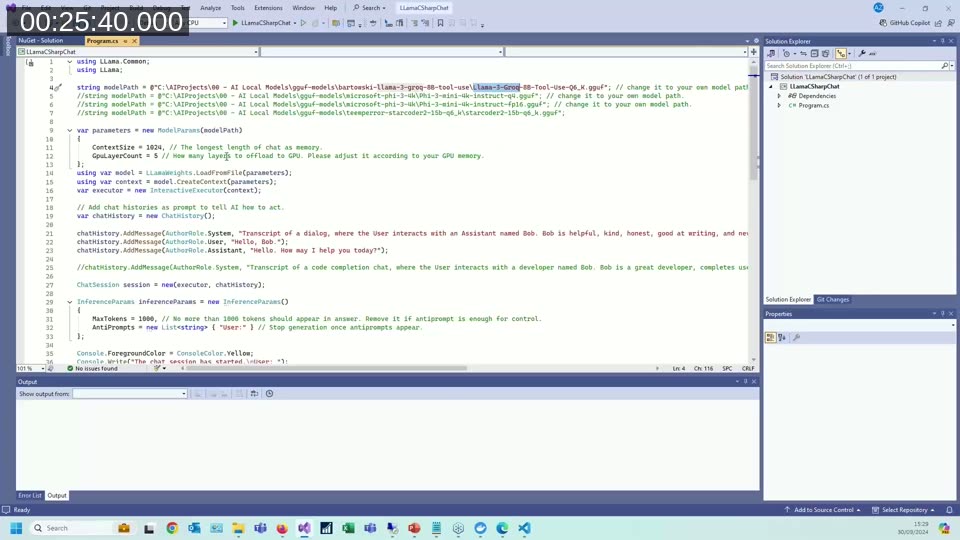Toggle the highlighted Git view button in Solution Explorer
This screenshot has height=540, width=960.
[841, 54]
